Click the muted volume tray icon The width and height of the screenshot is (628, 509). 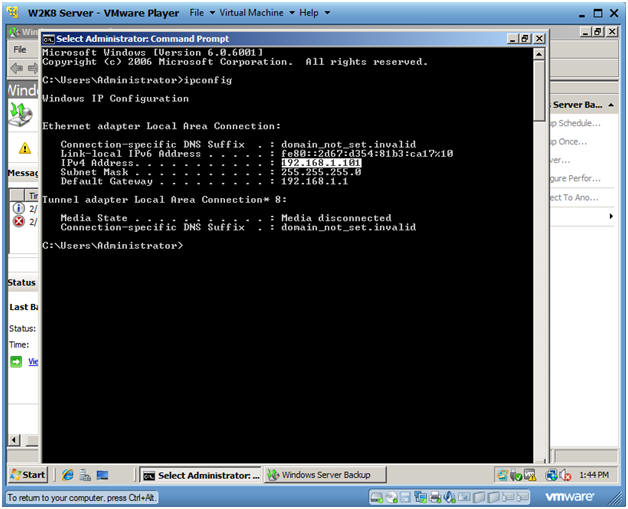tap(565, 475)
